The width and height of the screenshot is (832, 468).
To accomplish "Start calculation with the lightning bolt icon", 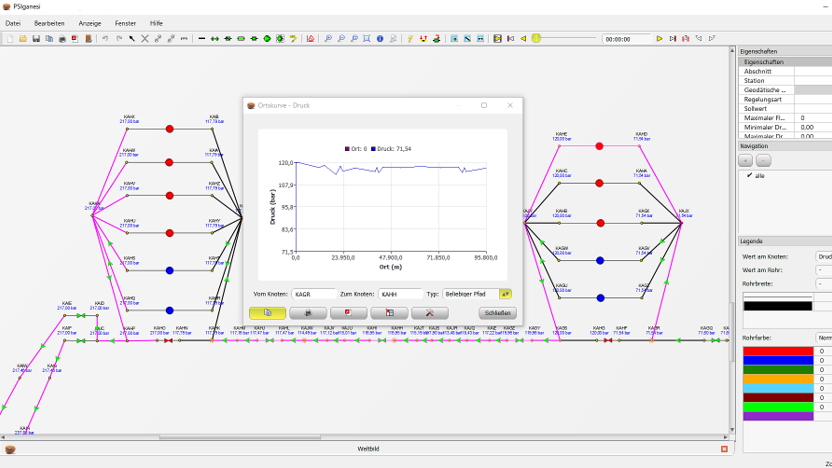I will pos(410,39).
